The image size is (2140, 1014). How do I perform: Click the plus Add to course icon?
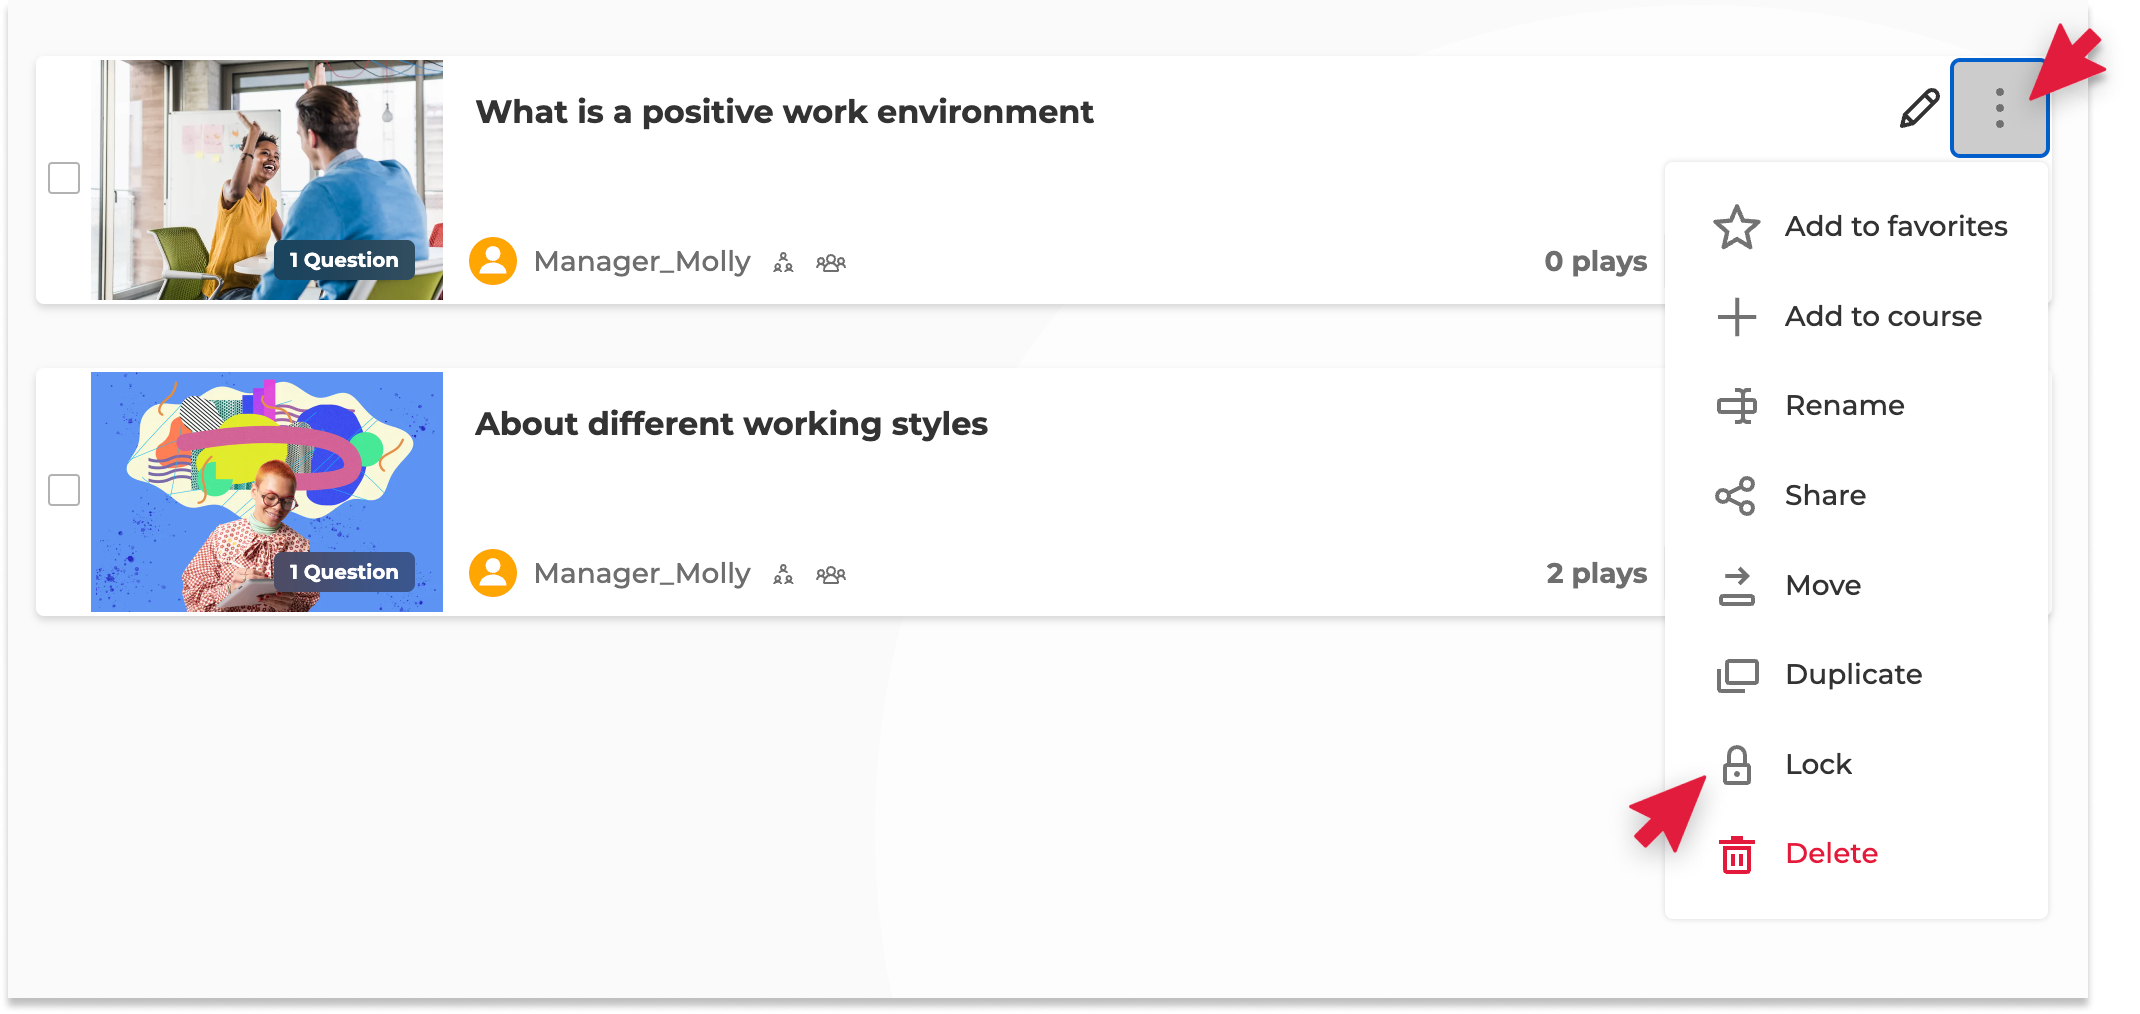[1736, 317]
